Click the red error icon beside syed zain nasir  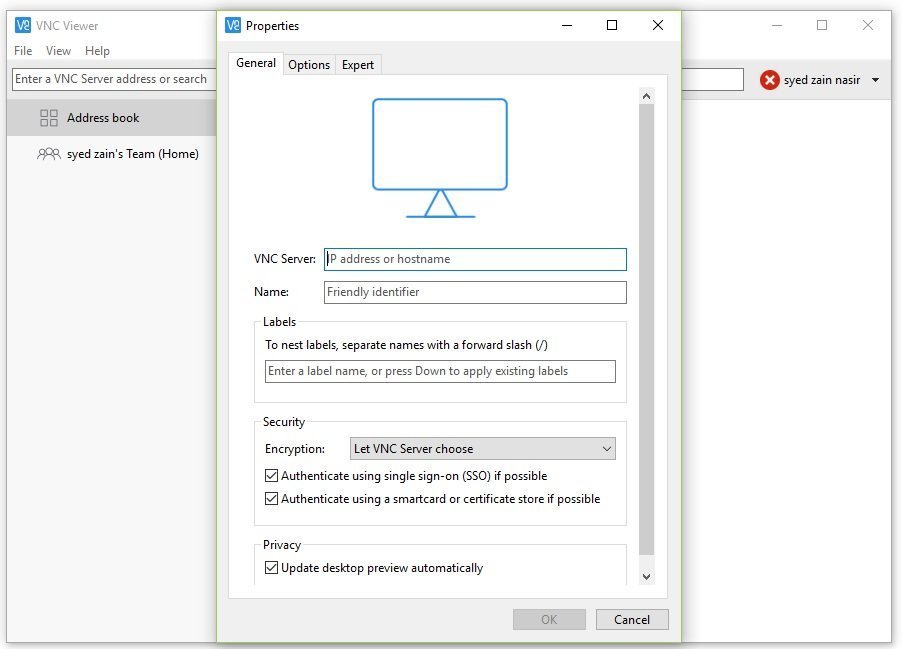click(770, 80)
